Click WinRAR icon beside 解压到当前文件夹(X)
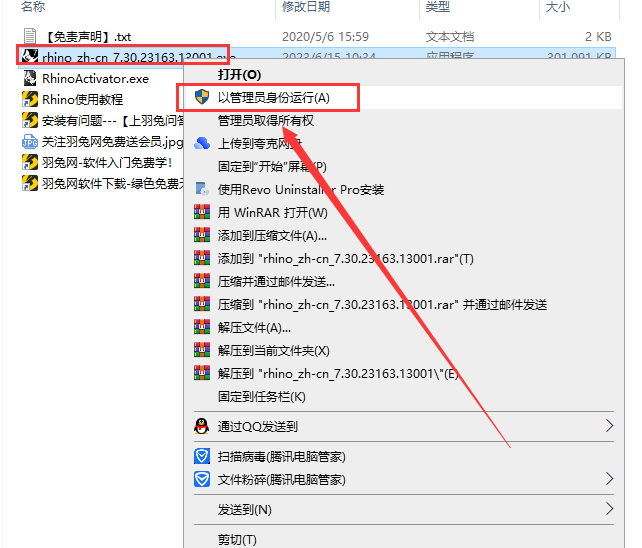Screen dimensions: 642x548 pos(202,350)
